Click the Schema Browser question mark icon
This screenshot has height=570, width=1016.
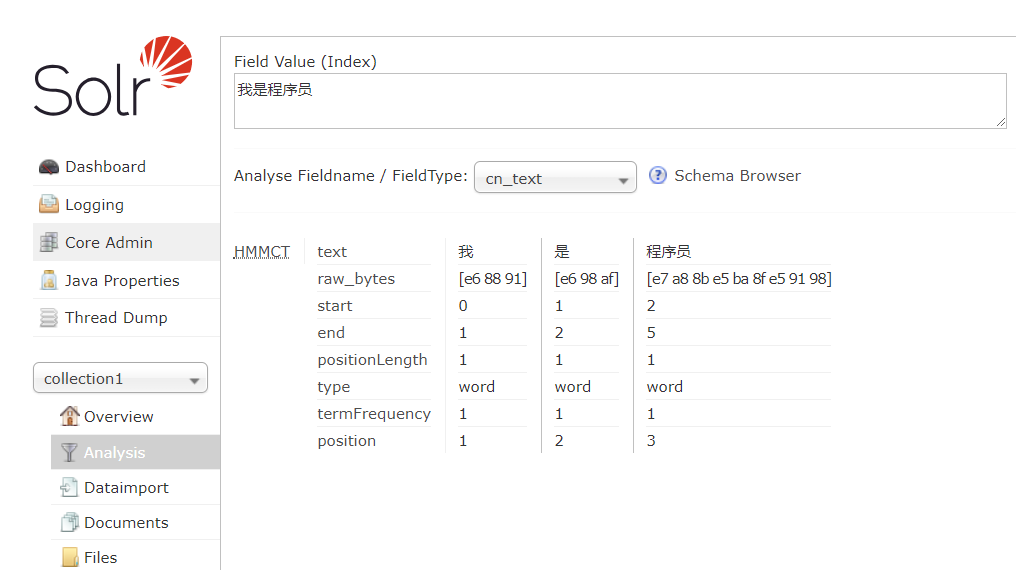[x=658, y=176]
